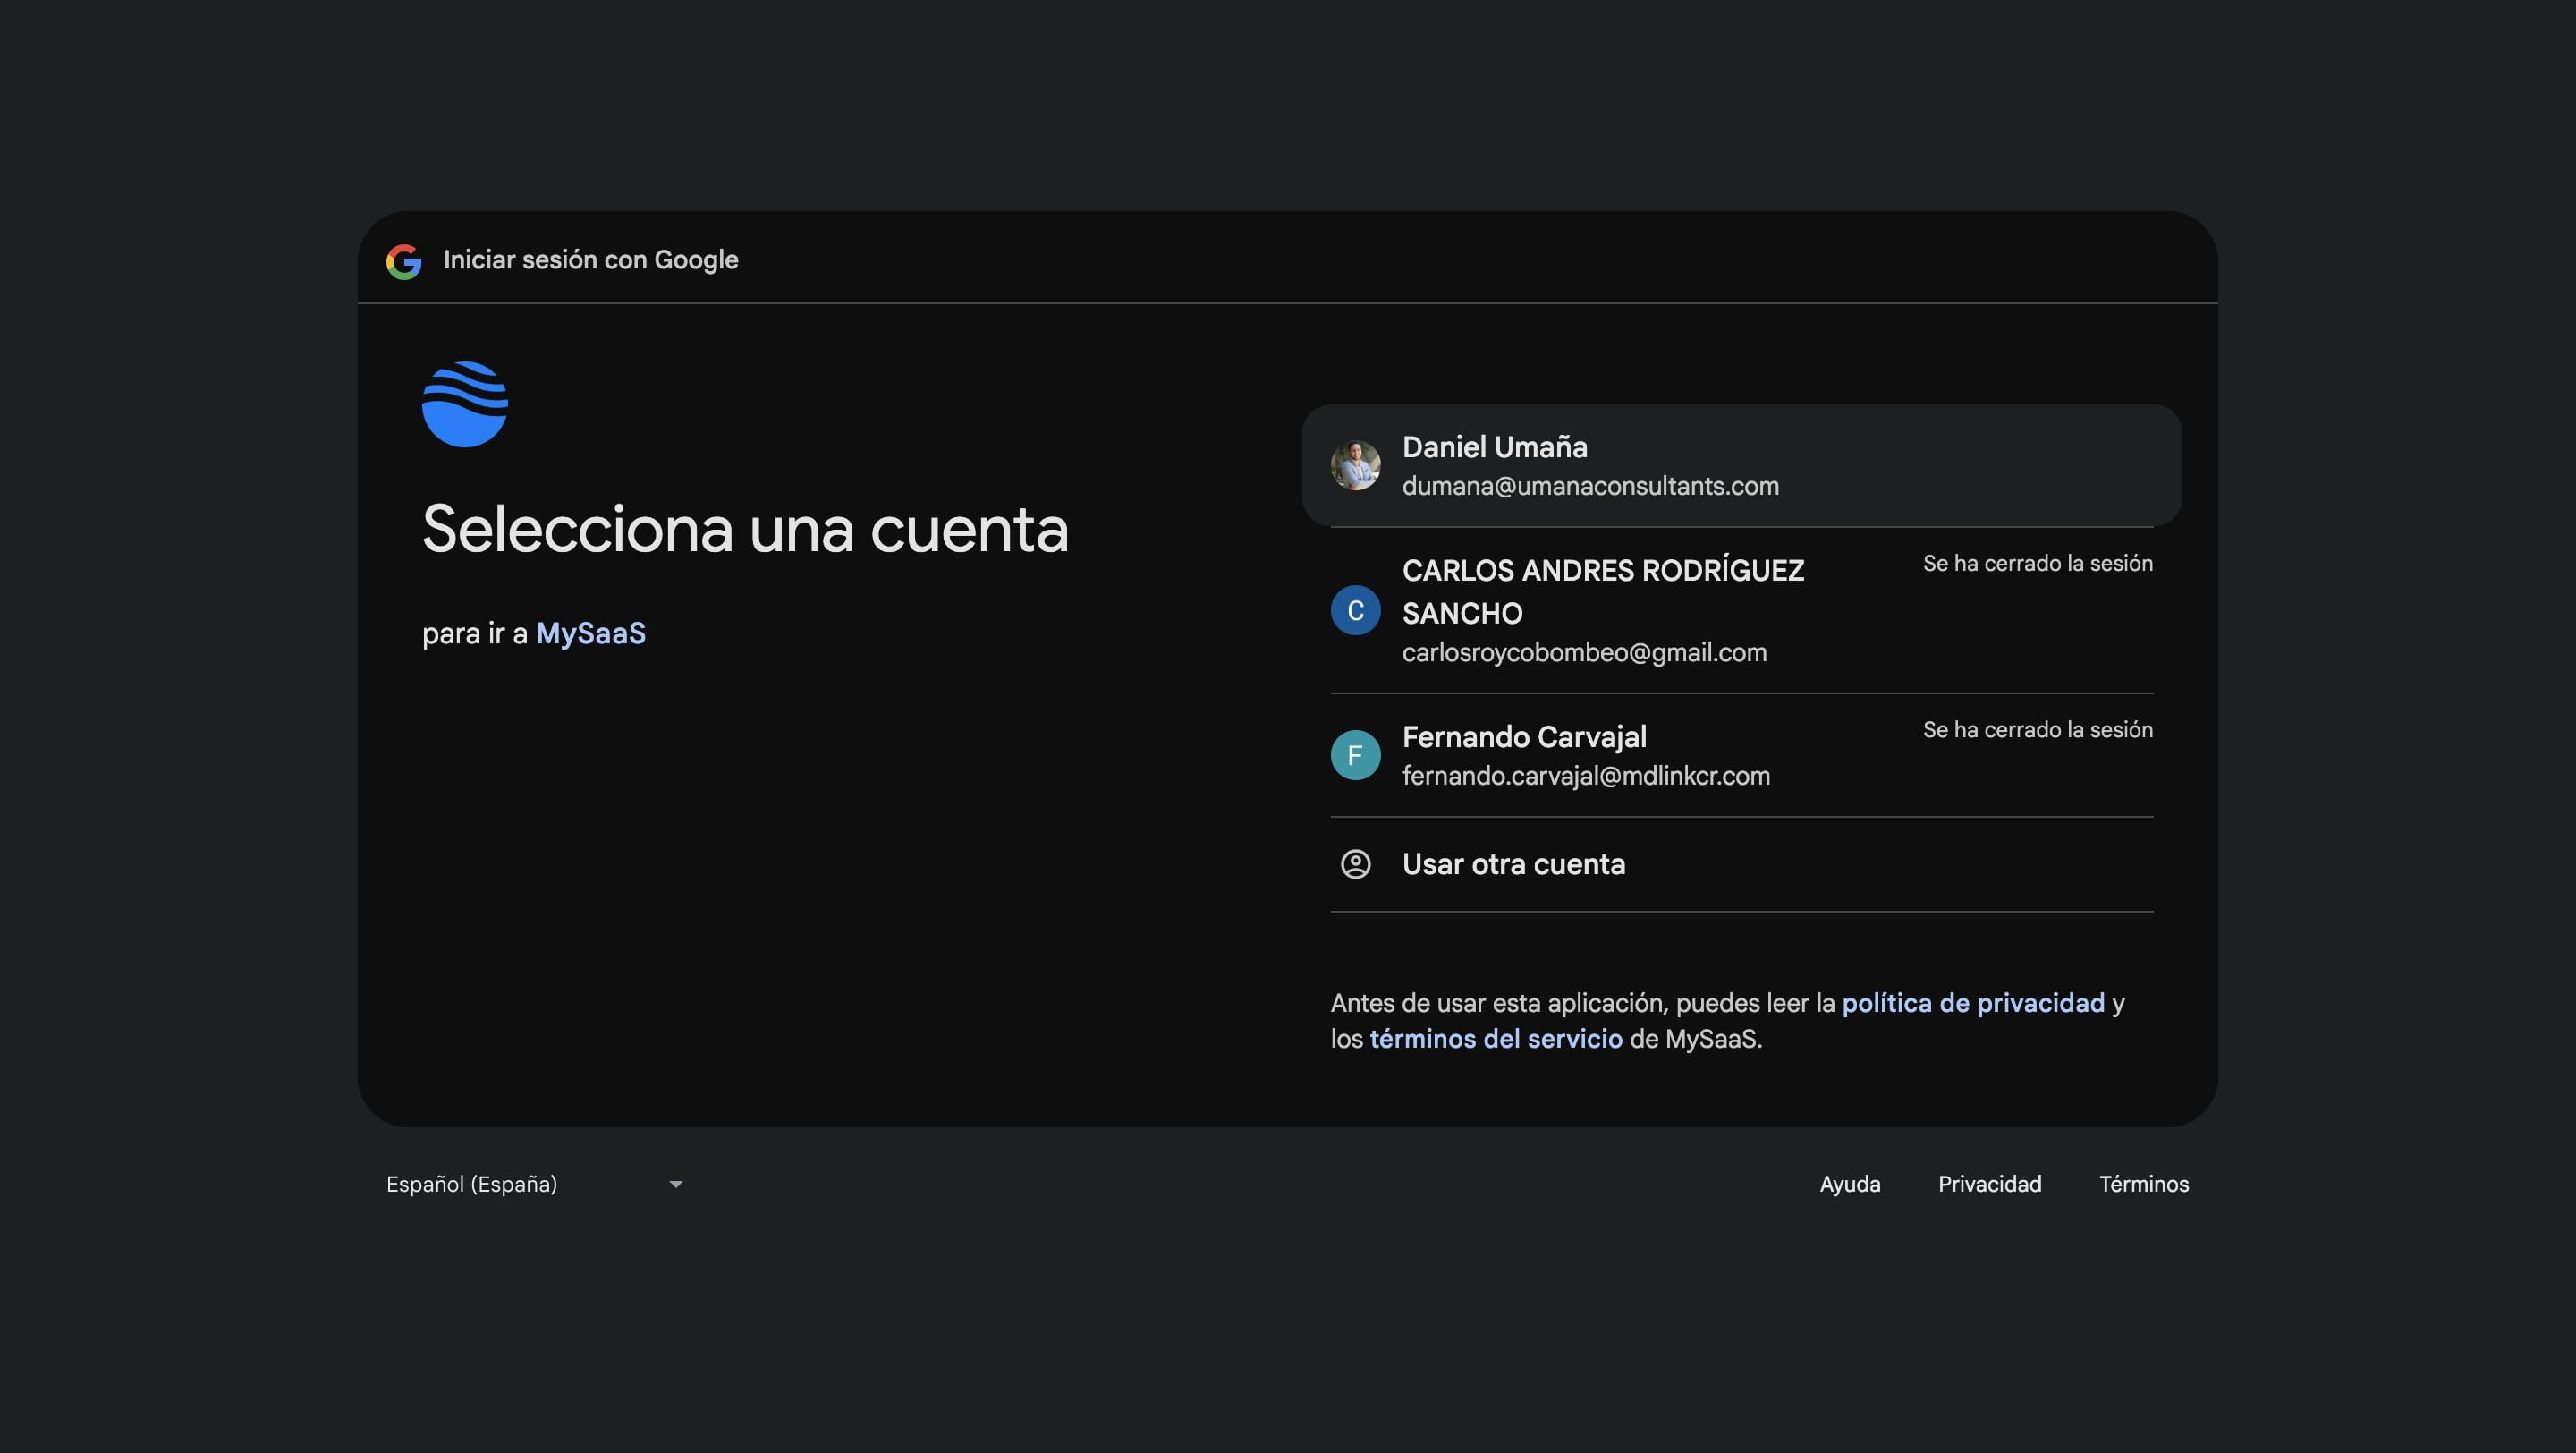
Task: Open the Privacidad footer link
Action: coord(1989,1184)
